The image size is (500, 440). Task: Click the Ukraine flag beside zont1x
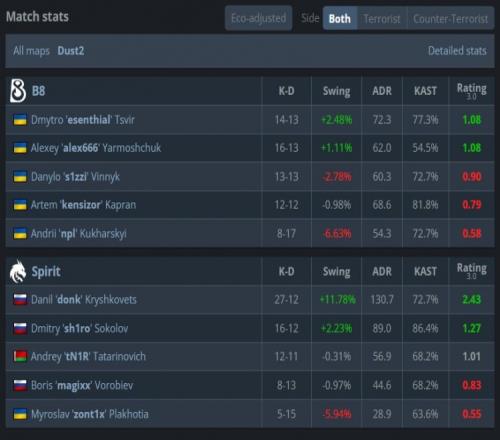click(x=20, y=414)
